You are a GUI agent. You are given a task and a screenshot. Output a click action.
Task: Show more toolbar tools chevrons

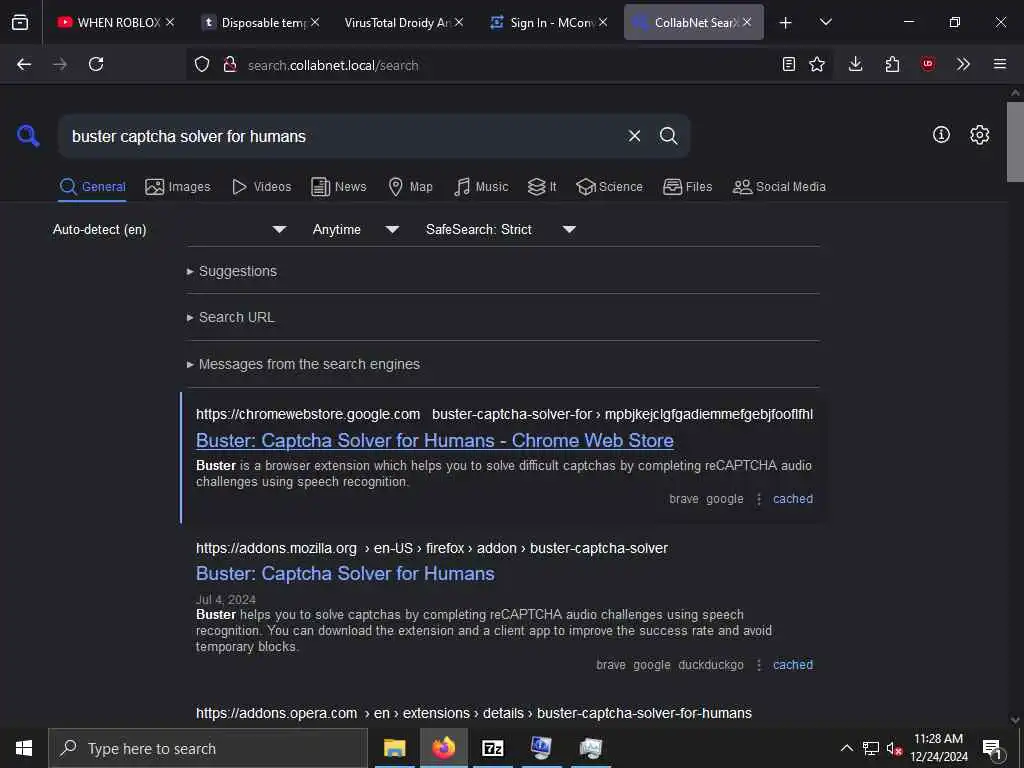click(x=963, y=64)
